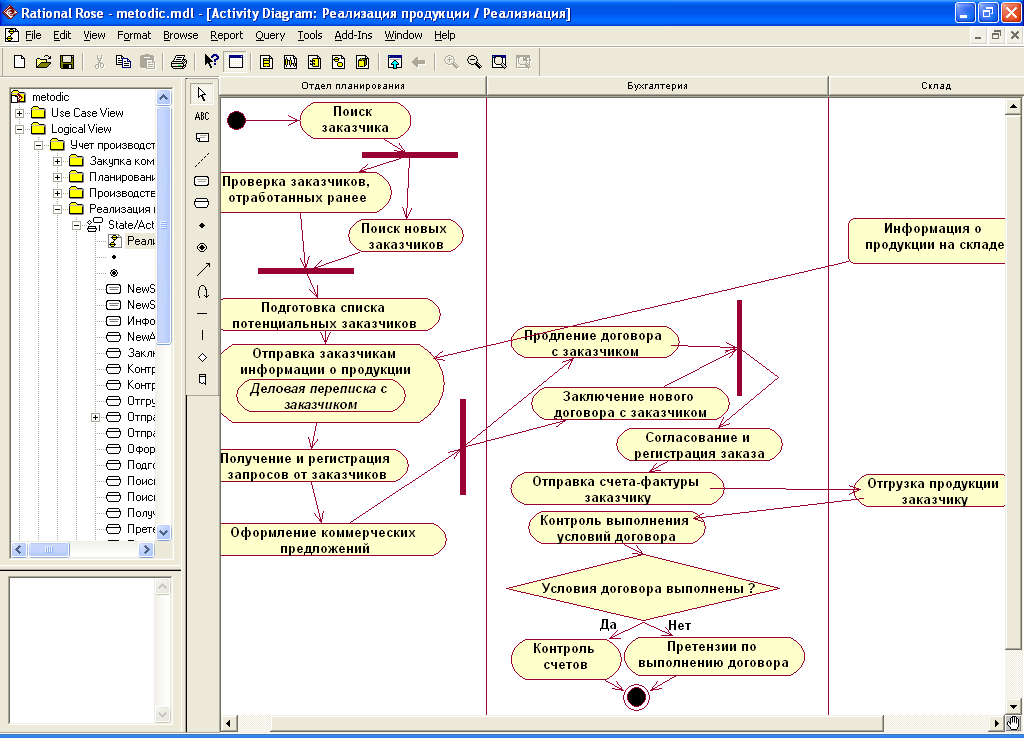Select the Note tool in toolbox
1024x738 pixels.
click(x=202, y=138)
